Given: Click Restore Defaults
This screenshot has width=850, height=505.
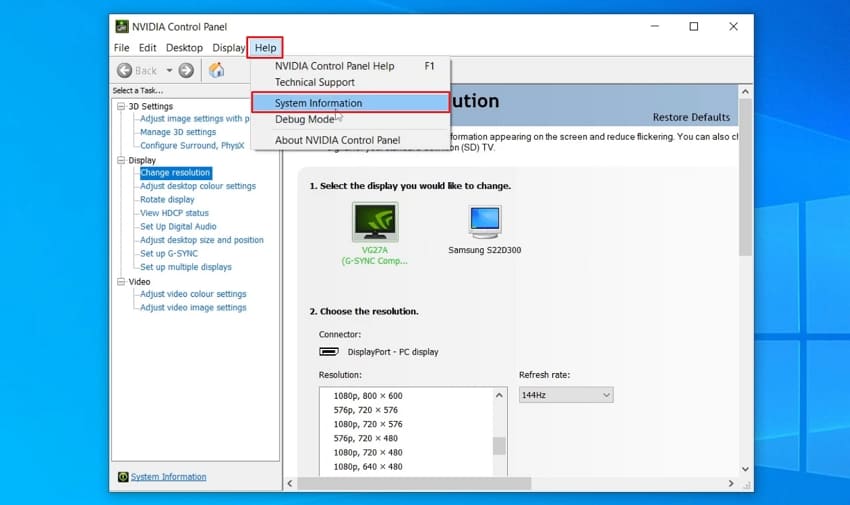Looking at the screenshot, I should 691,118.
